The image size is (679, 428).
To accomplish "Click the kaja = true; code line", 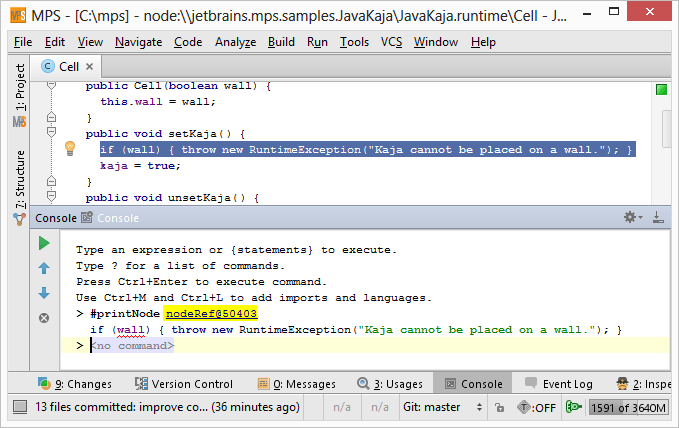I will pyautogui.click(x=140, y=165).
